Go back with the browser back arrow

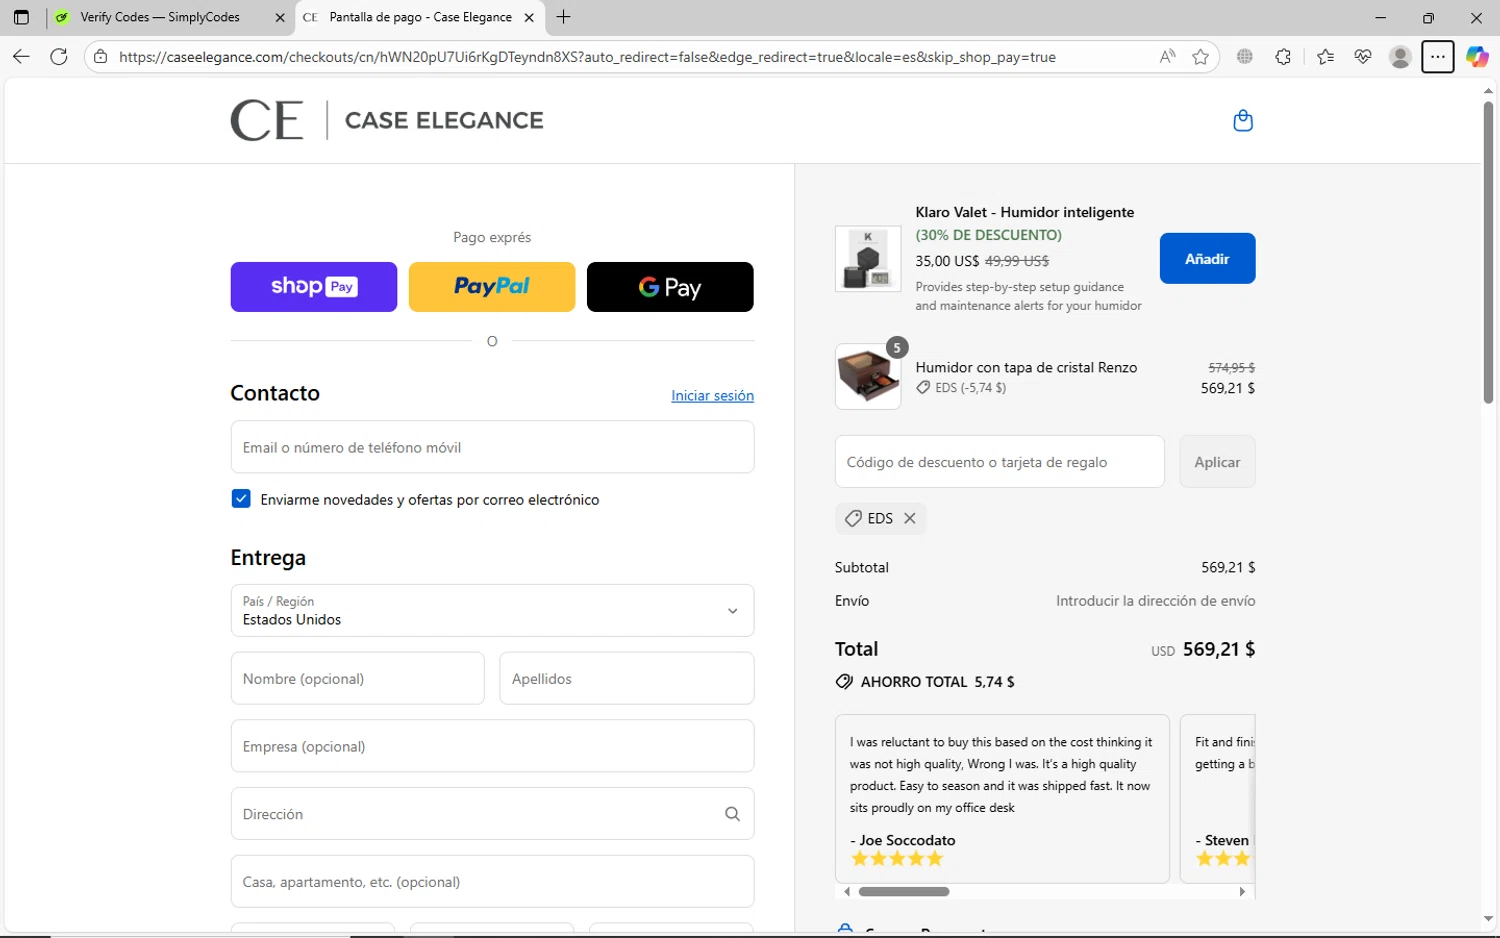tap(21, 57)
